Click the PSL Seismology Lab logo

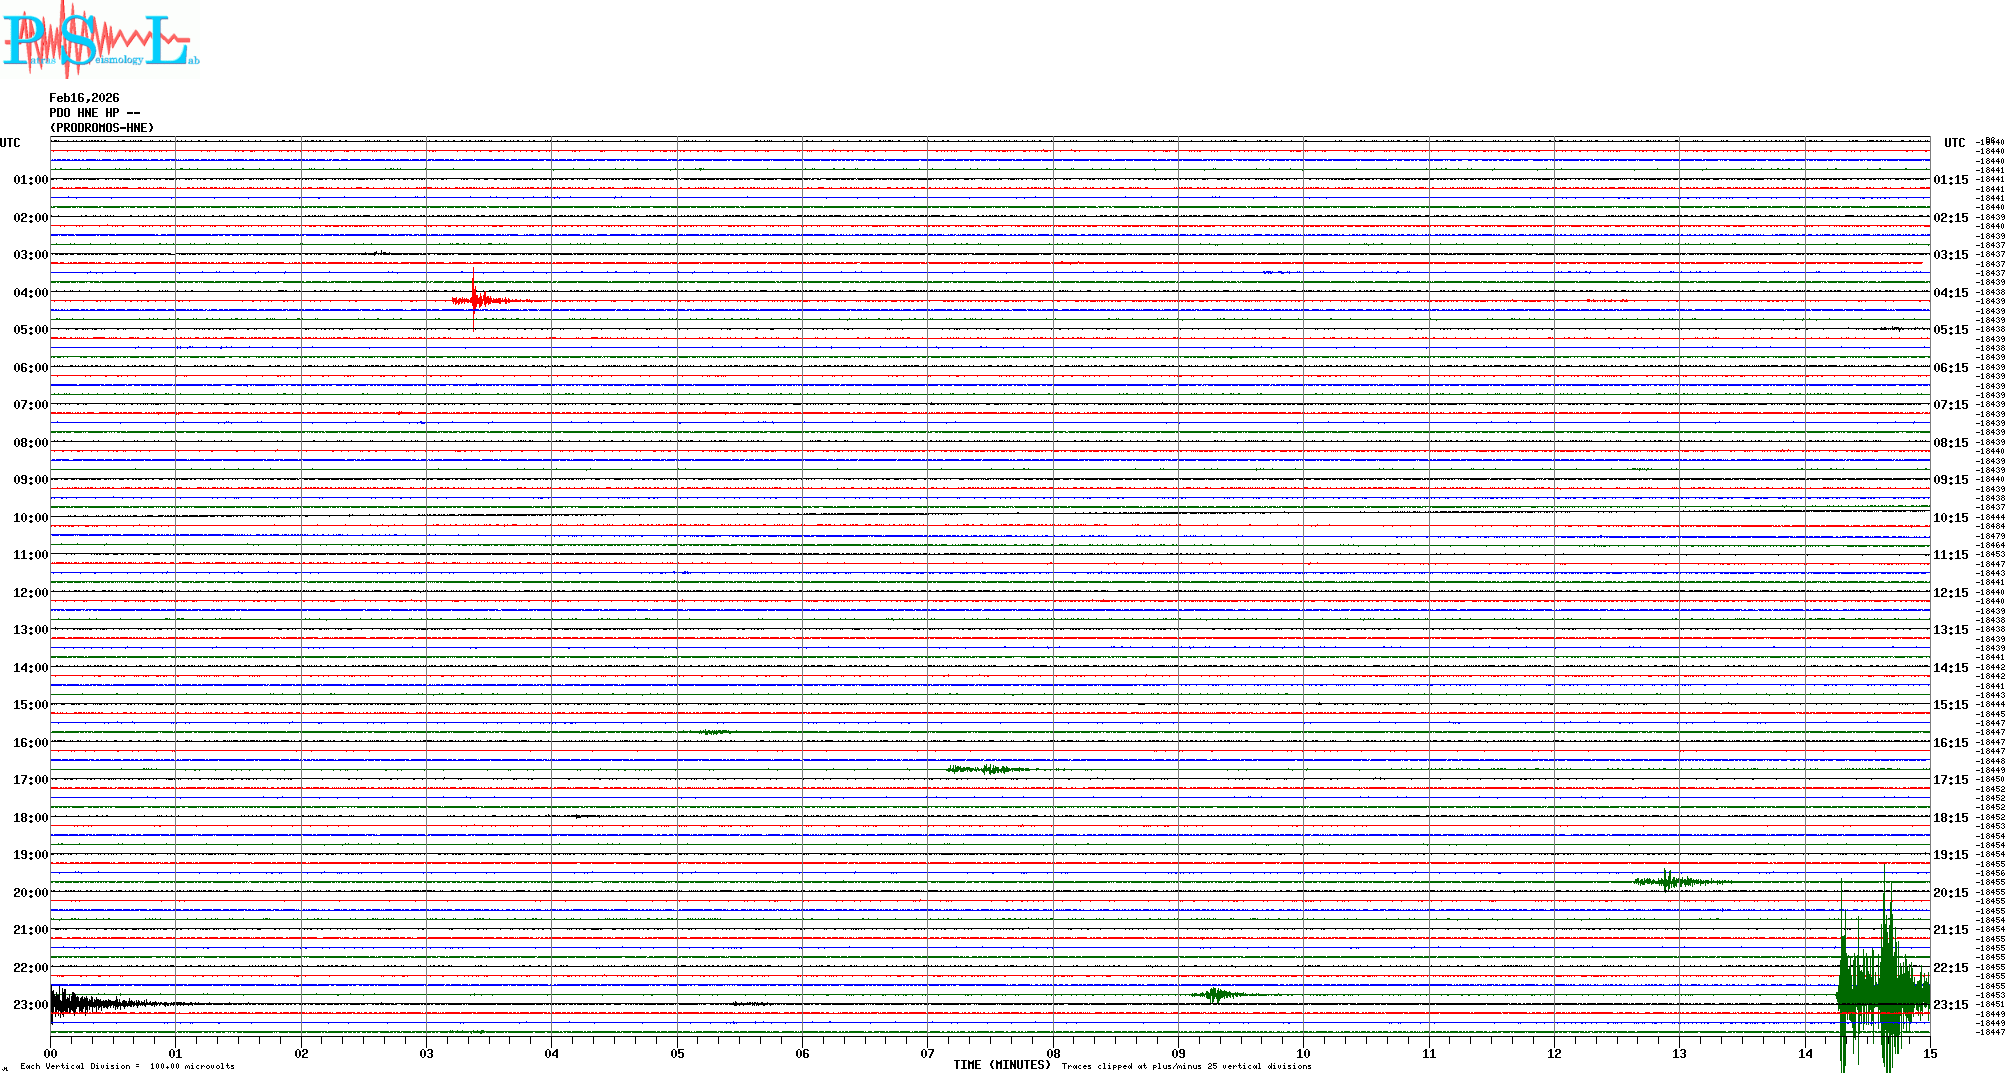[100, 40]
